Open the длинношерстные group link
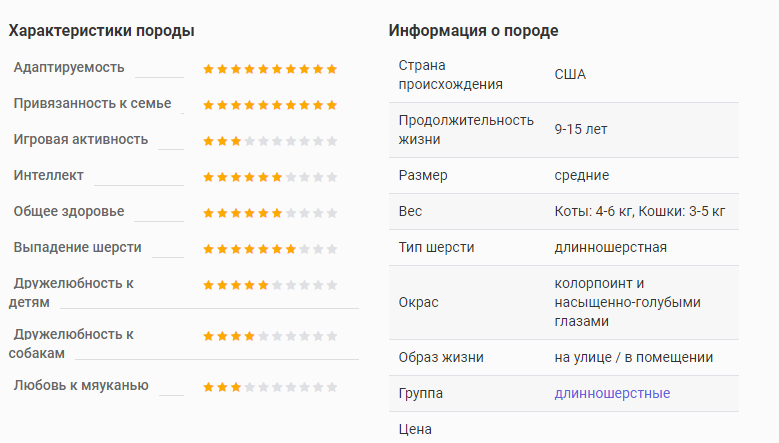Viewport: 779px width, 443px height. tap(612, 393)
